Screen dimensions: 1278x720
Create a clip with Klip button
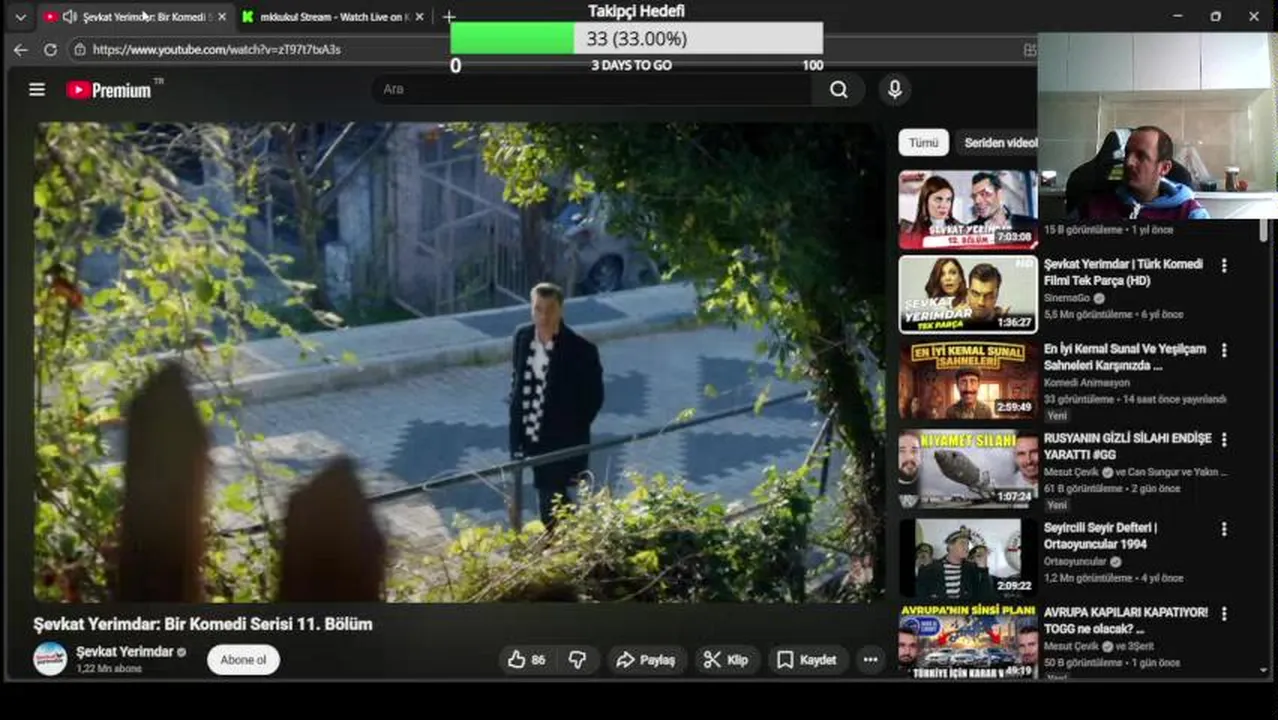tap(726, 660)
